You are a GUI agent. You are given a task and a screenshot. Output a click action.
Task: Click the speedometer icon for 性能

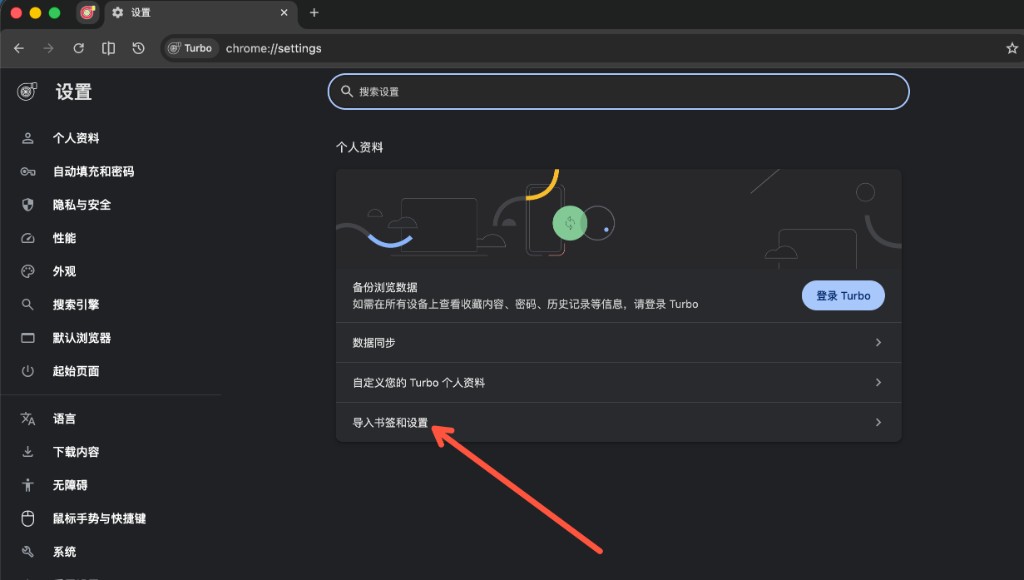27,238
